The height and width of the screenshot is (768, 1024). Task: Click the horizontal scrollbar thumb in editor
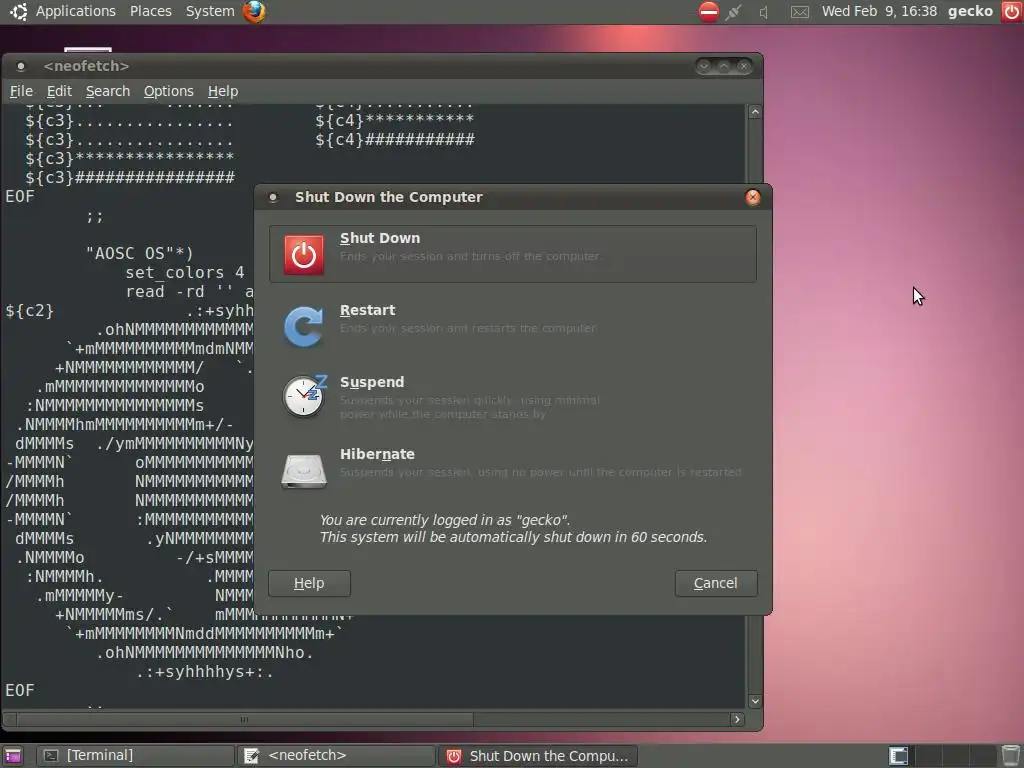coord(244,719)
